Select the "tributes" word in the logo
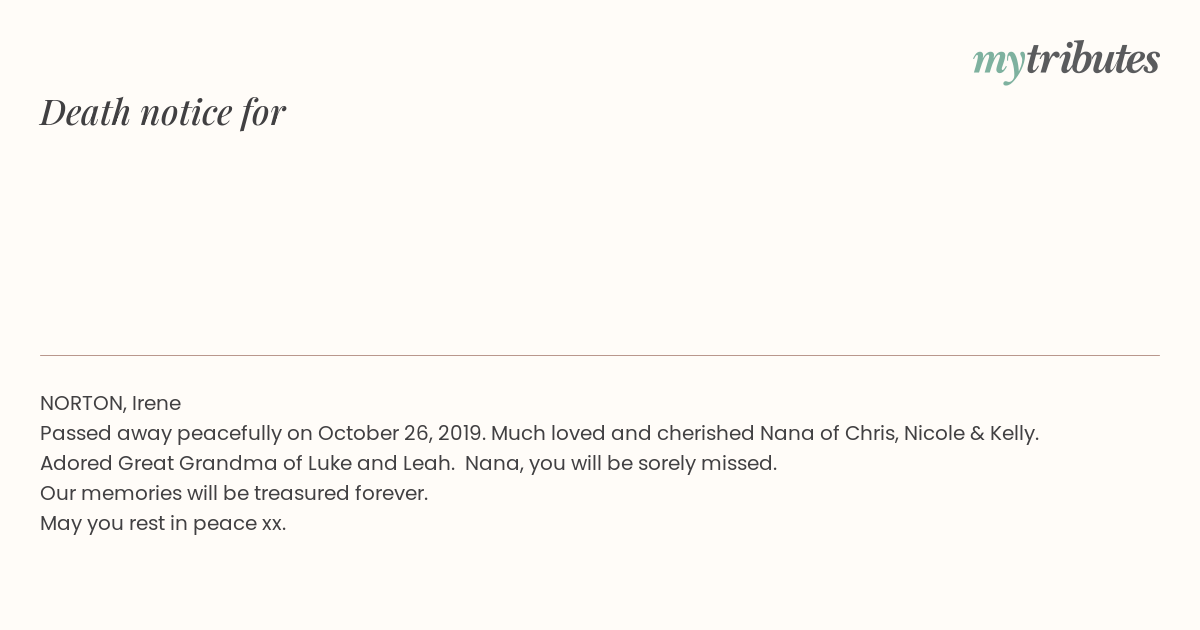Screen dimensions: 1200x630 (1093, 59)
